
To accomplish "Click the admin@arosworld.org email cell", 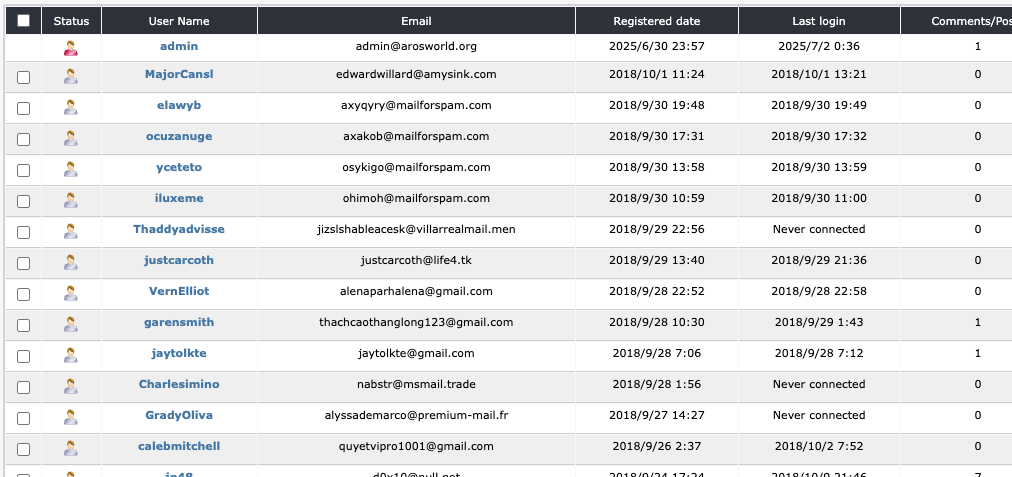I will click(416, 46).
